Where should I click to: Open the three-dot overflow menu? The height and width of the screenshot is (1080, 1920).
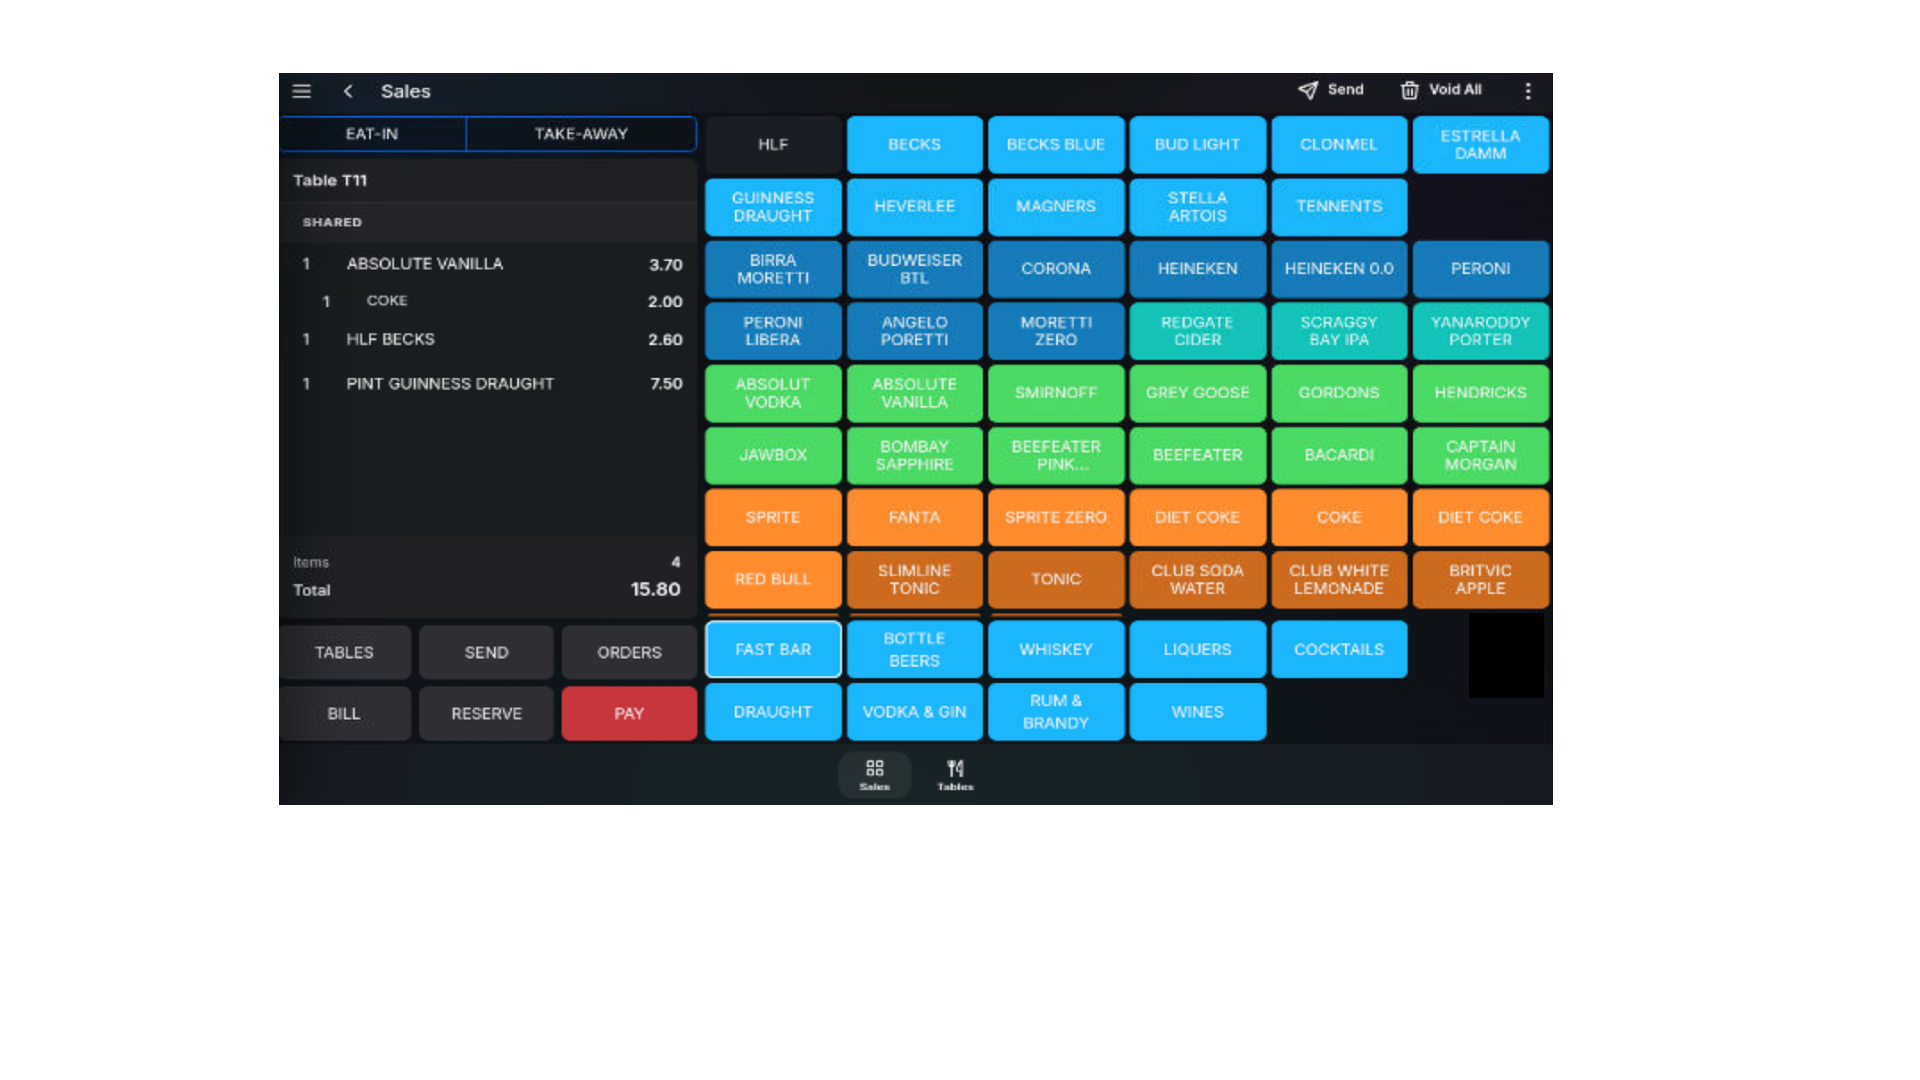pyautogui.click(x=1528, y=91)
